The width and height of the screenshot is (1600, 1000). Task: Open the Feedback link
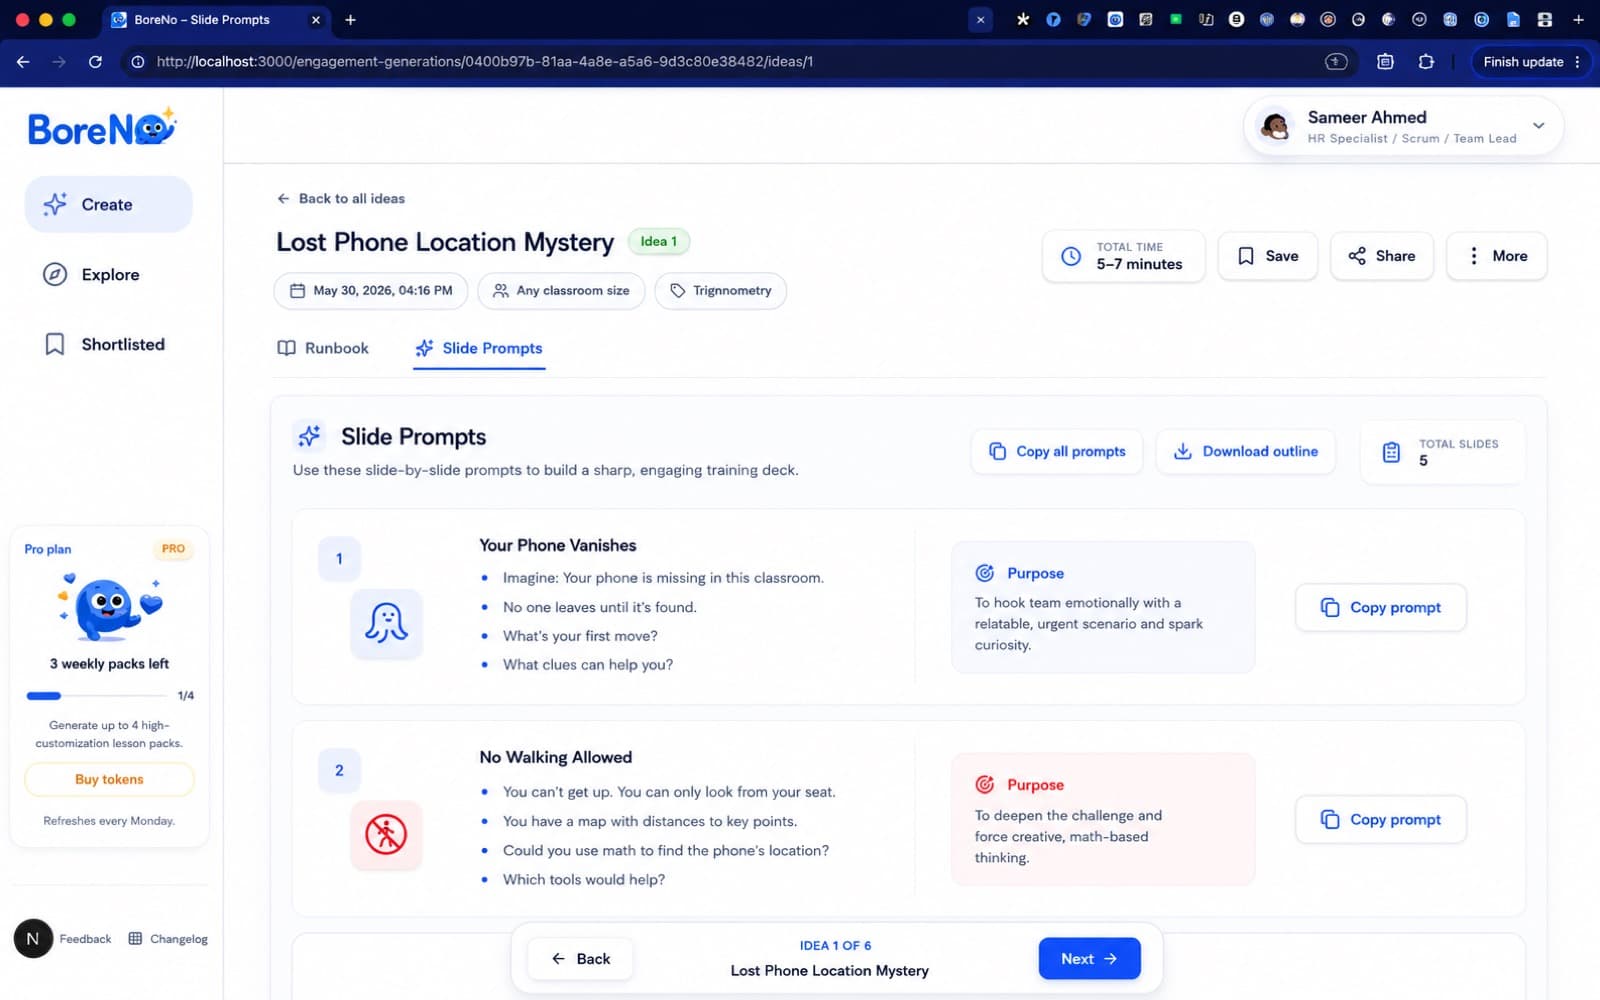coord(85,939)
